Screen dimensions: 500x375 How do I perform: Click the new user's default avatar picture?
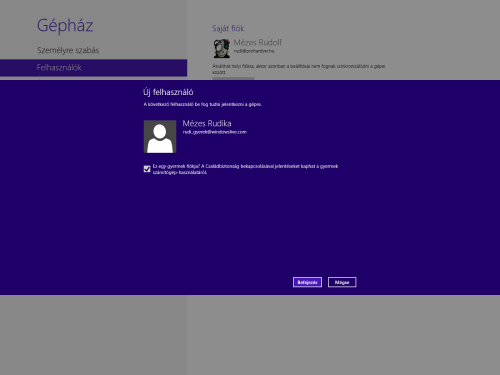pos(160,137)
